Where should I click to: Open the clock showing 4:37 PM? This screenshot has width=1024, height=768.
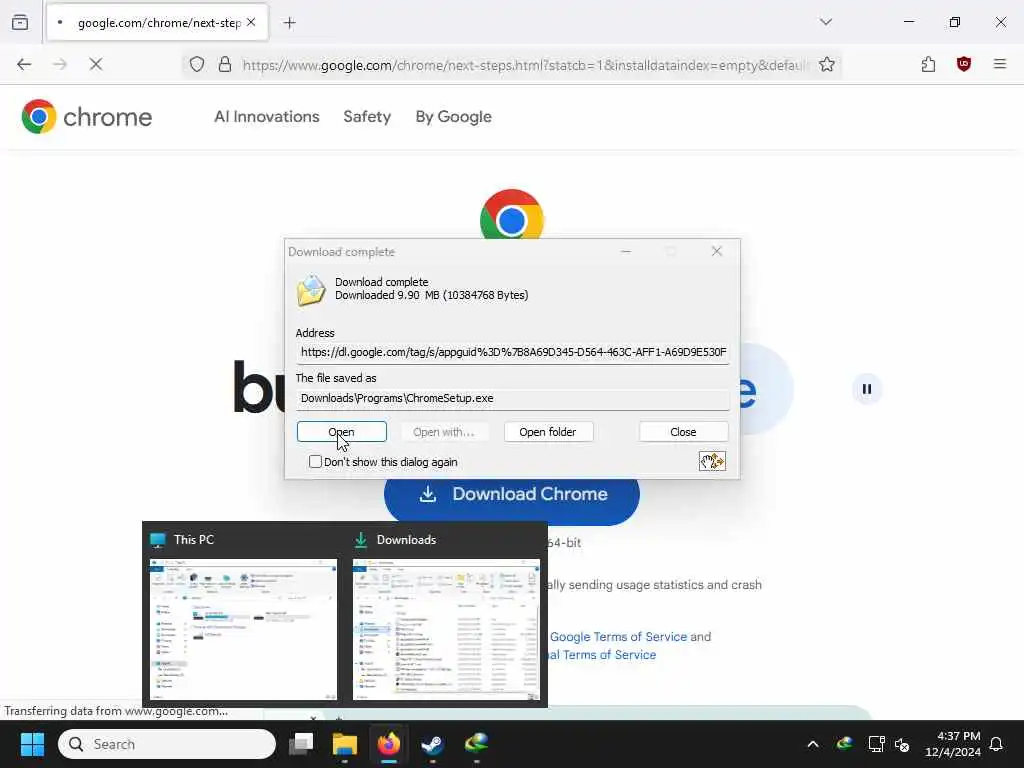[x=953, y=744]
